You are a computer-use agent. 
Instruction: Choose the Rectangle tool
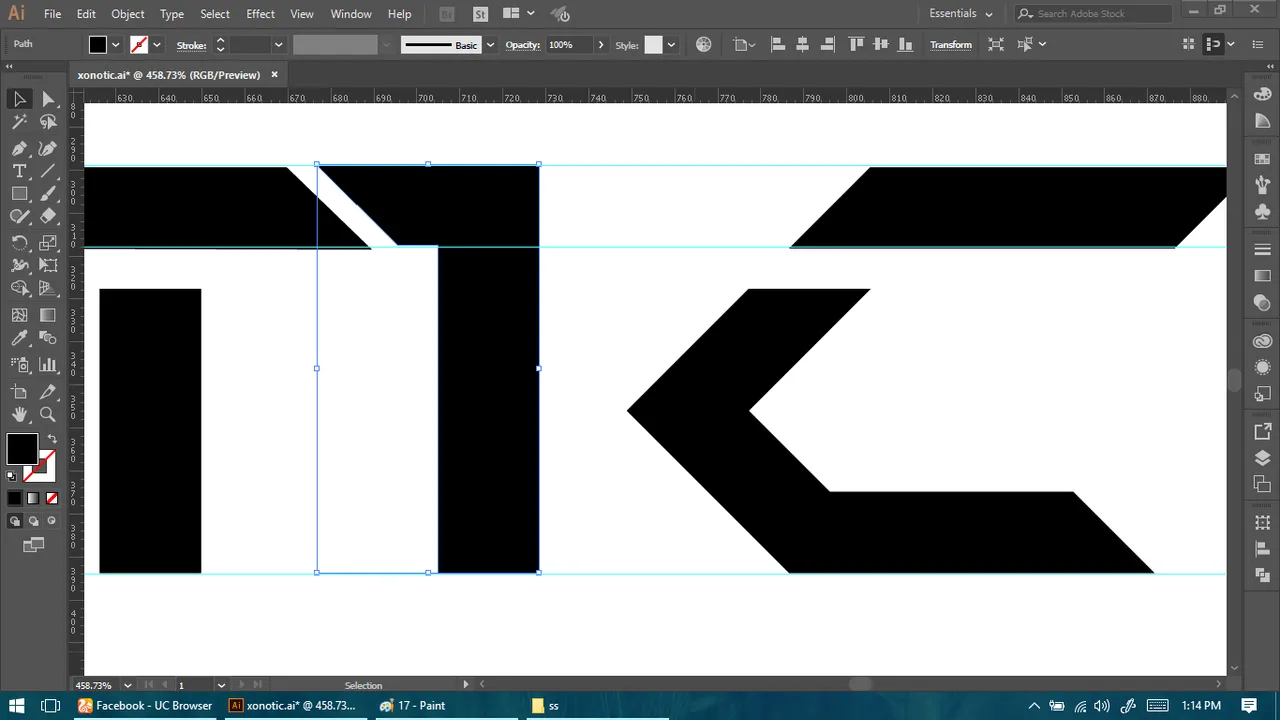(x=19, y=194)
